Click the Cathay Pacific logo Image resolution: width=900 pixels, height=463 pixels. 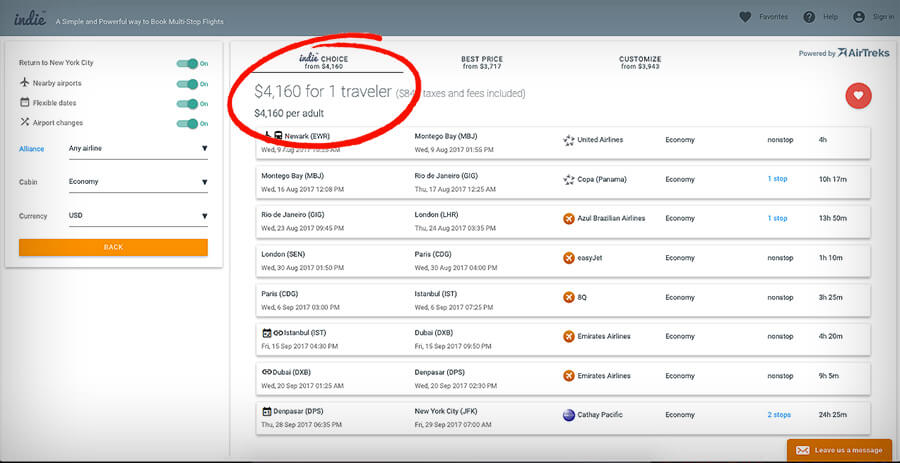(x=569, y=415)
